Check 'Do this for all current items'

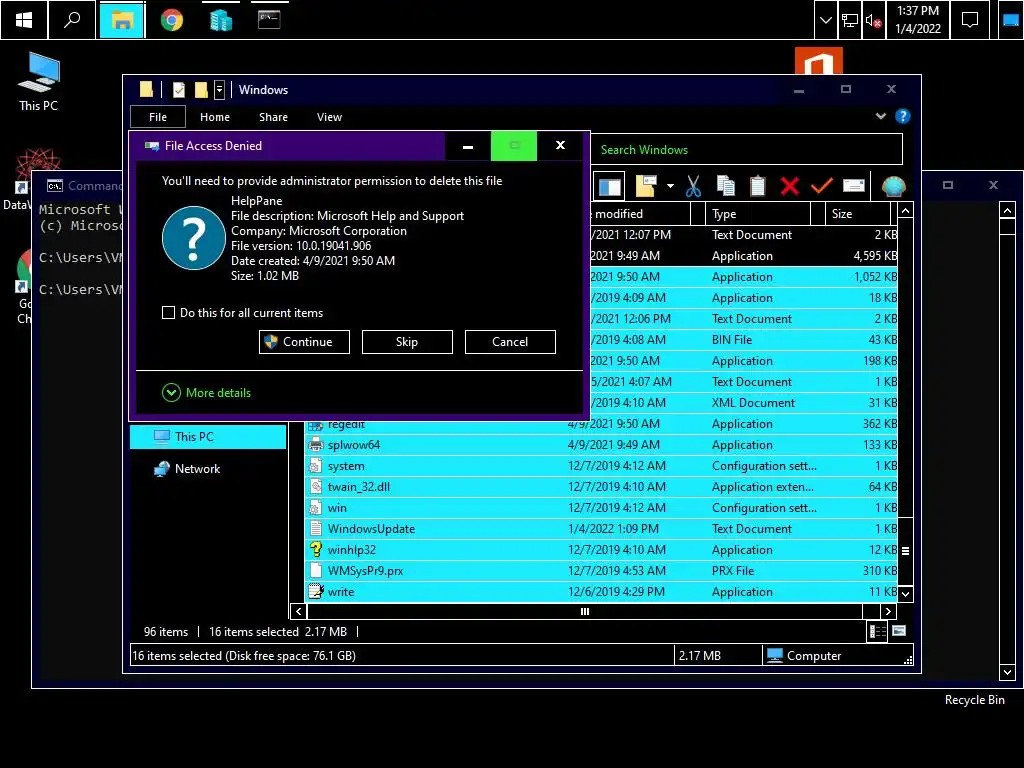pyautogui.click(x=168, y=313)
